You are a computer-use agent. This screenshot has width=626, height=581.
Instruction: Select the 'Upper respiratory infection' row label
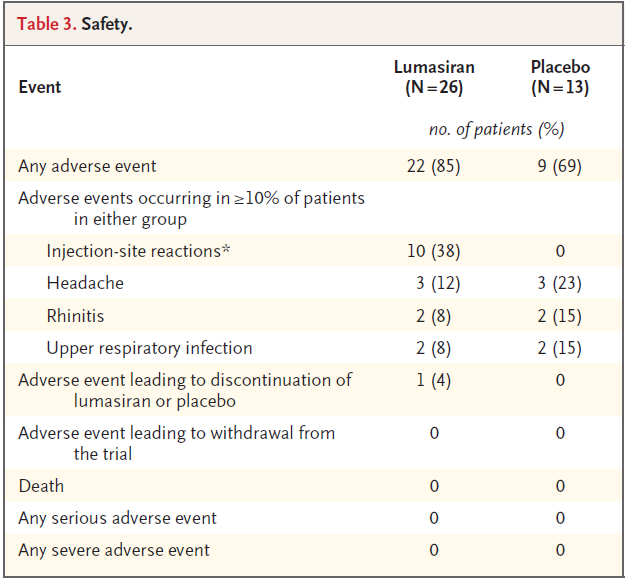(149, 348)
